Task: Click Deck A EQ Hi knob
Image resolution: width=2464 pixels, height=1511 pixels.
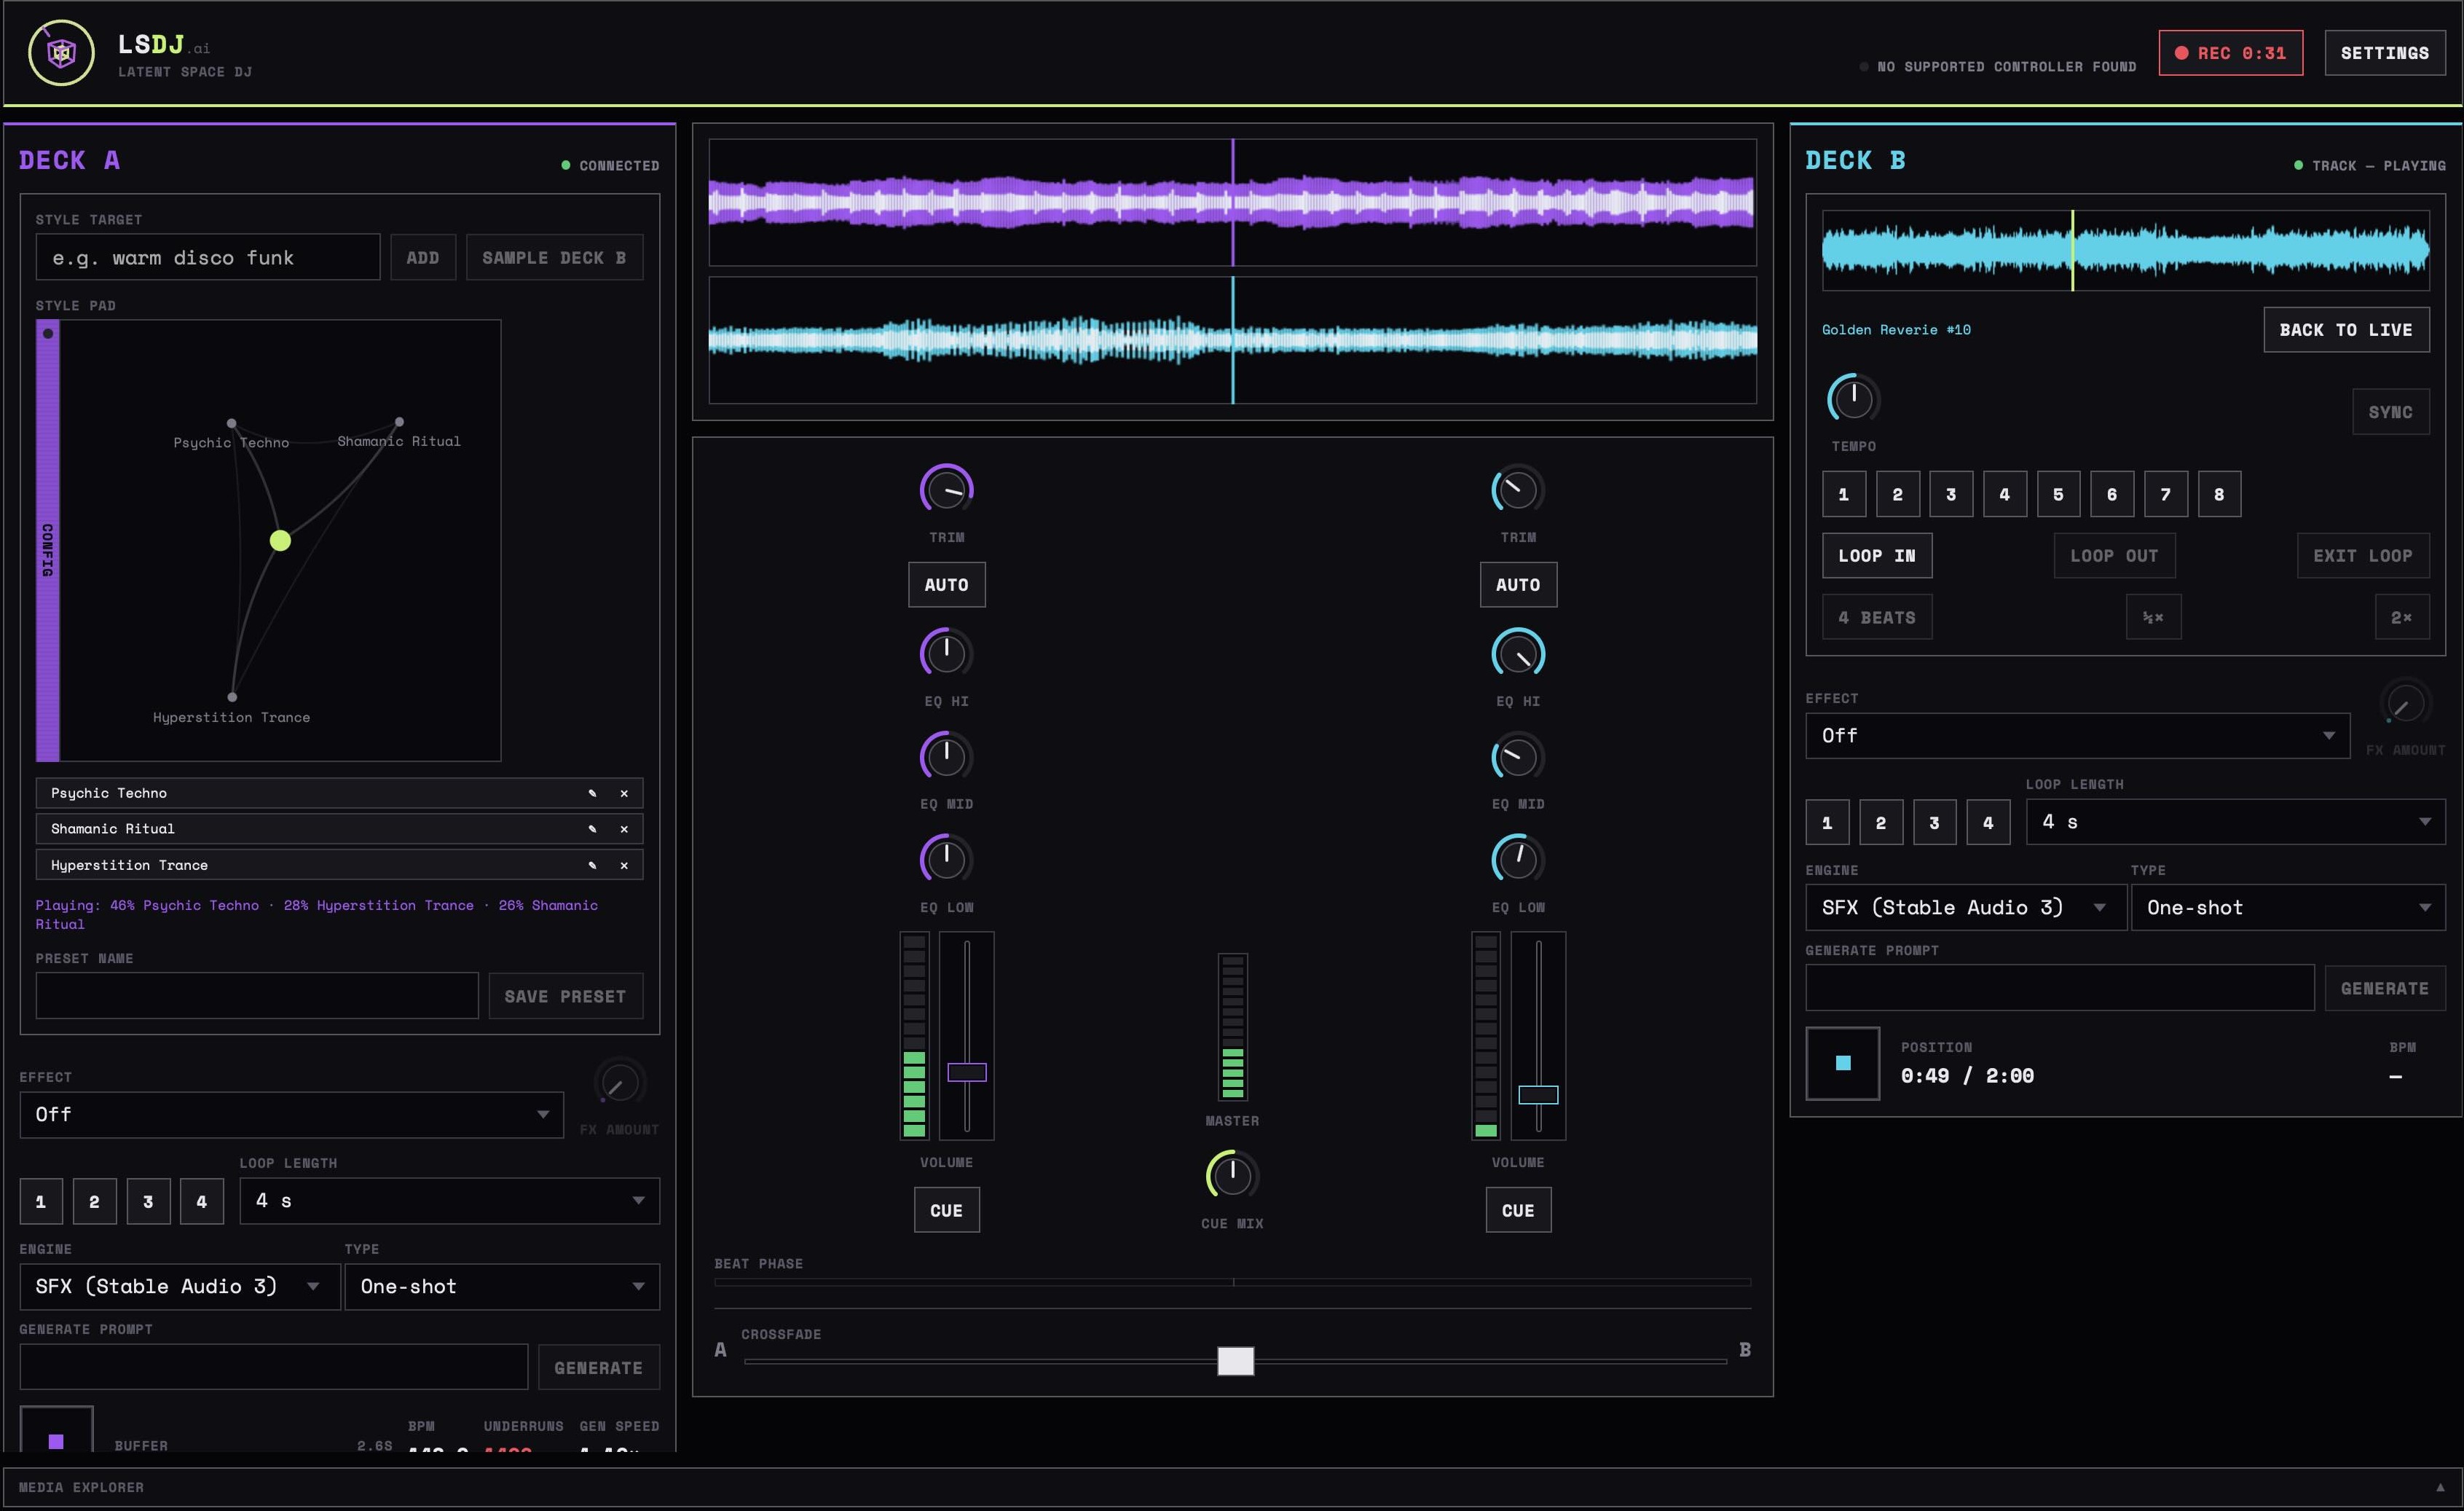Action: click(946, 654)
